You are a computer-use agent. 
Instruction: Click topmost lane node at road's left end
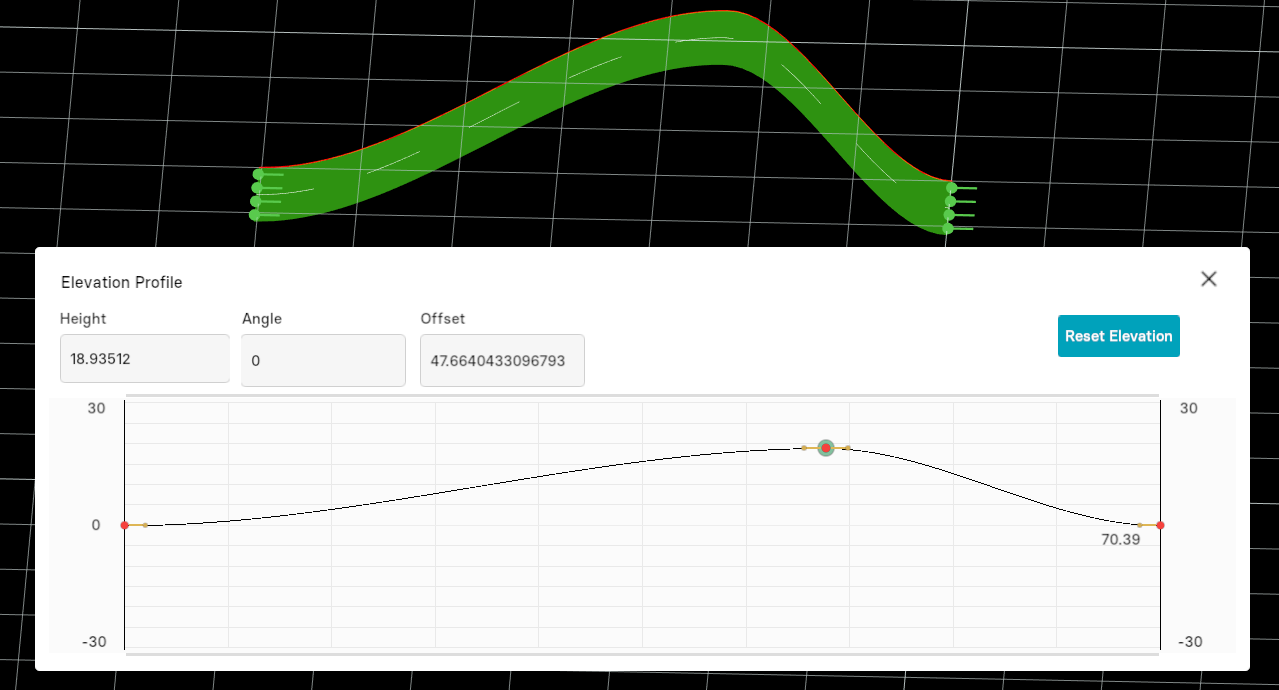coord(258,174)
